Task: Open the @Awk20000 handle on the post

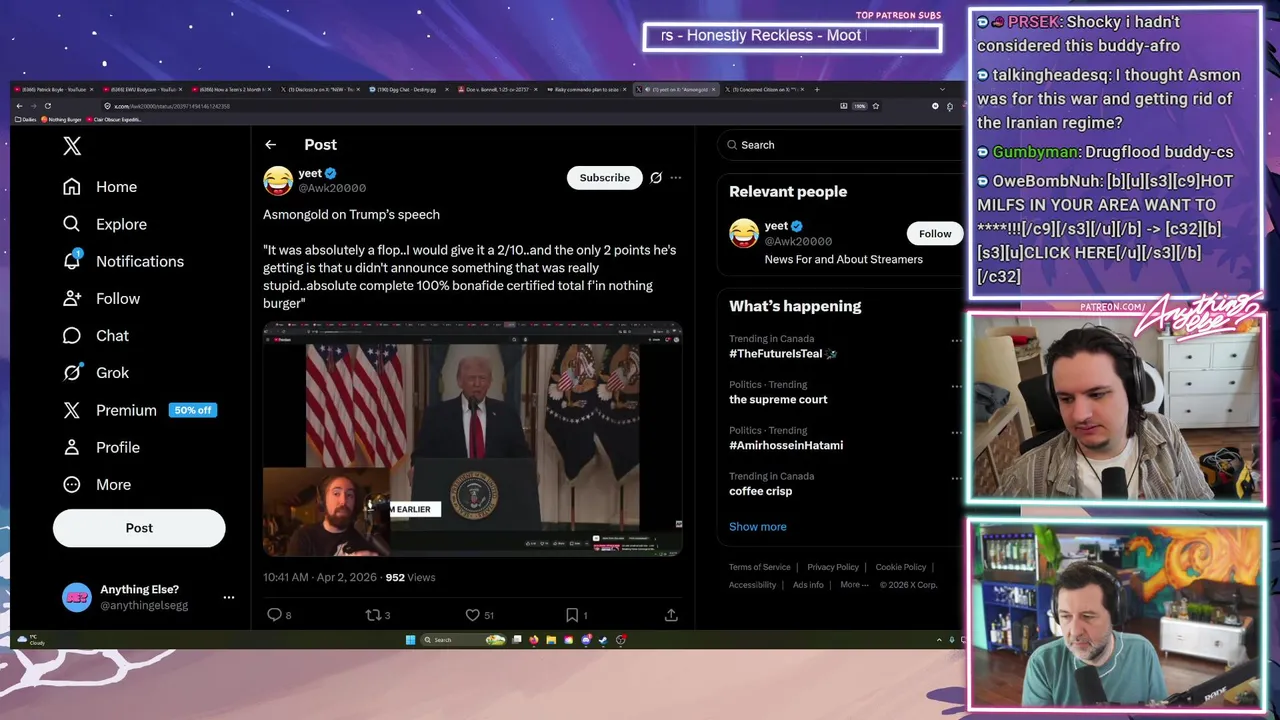Action: click(332, 188)
